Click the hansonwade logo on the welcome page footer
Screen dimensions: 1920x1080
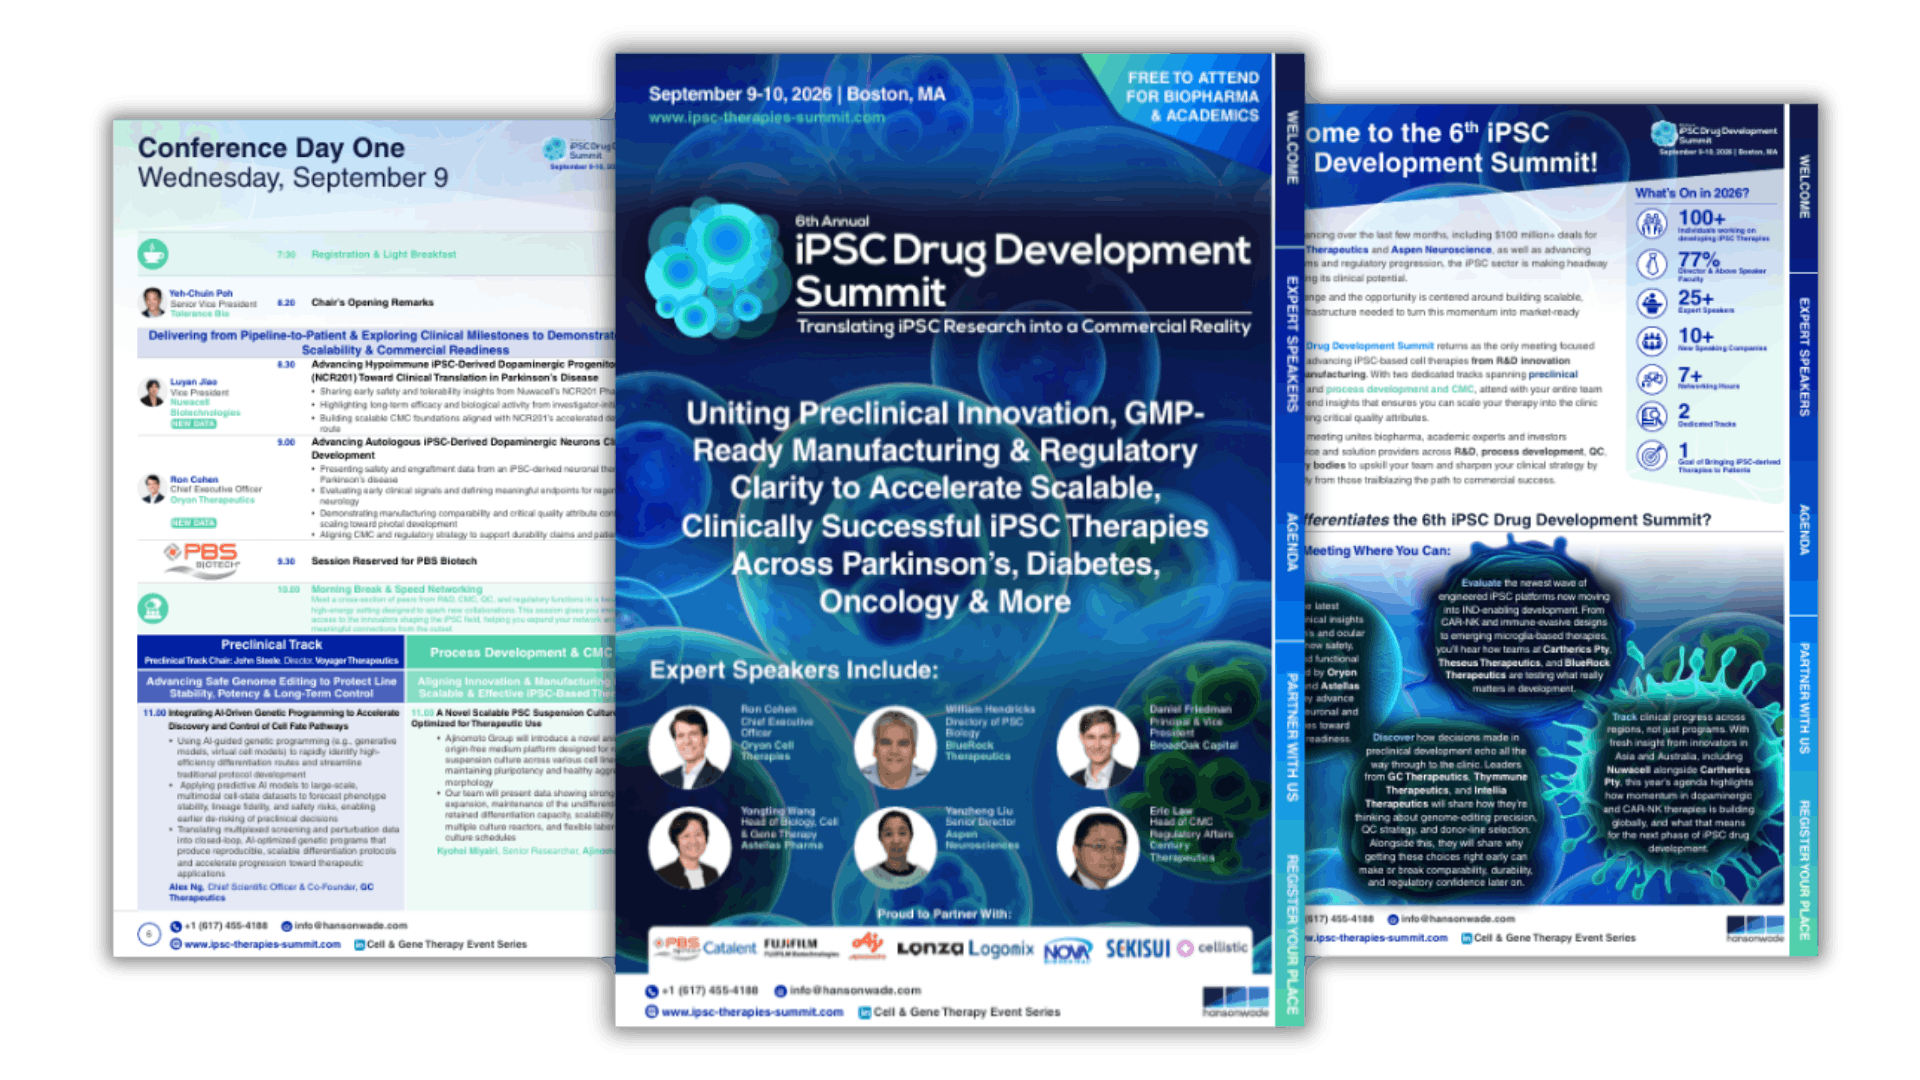coord(1755,929)
